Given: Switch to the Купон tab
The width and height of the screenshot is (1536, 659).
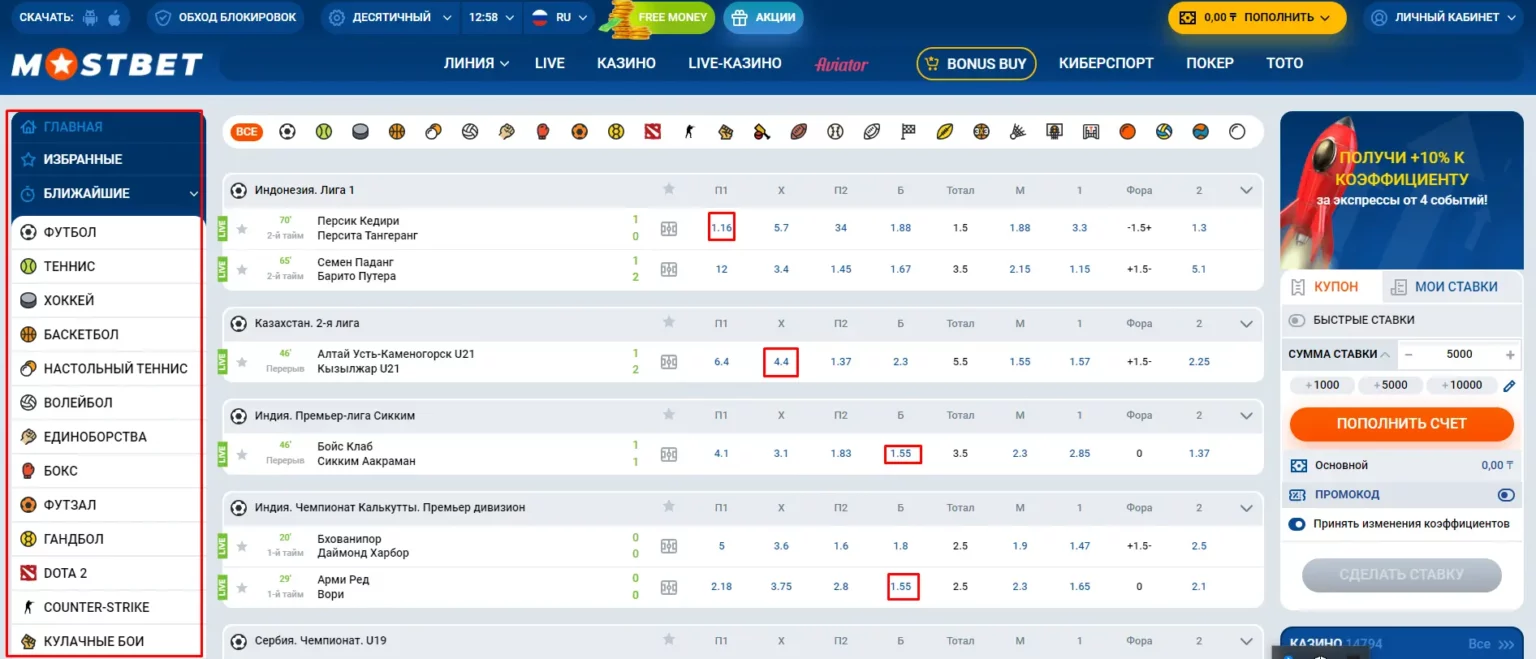Looking at the screenshot, I should tap(1332, 287).
